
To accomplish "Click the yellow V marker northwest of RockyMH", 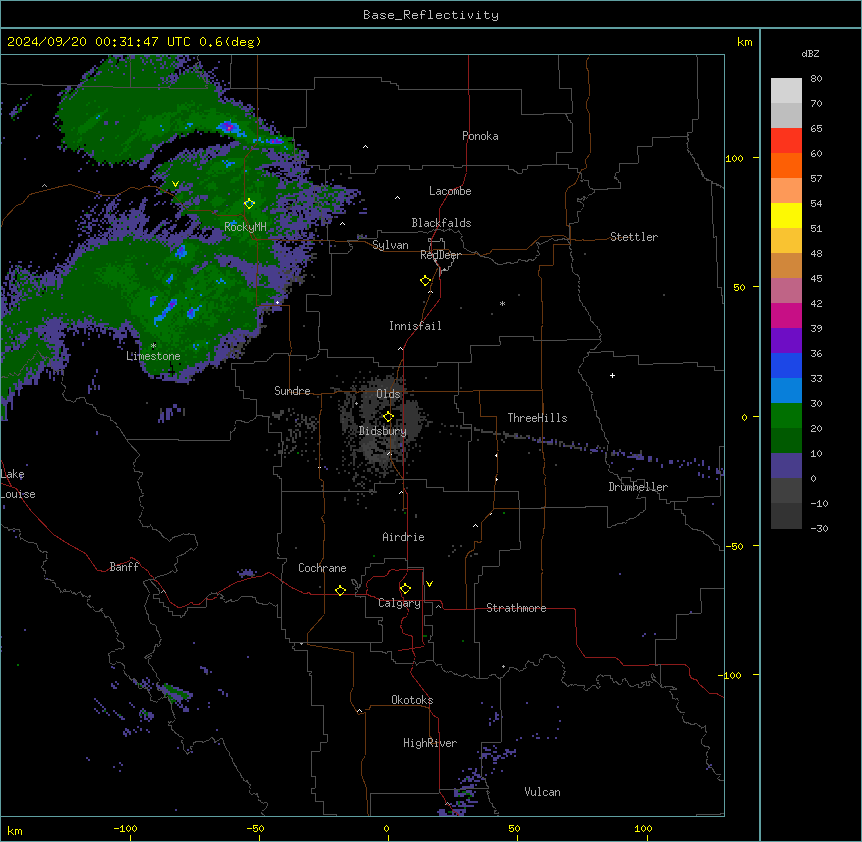I will [x=175, y=184].
